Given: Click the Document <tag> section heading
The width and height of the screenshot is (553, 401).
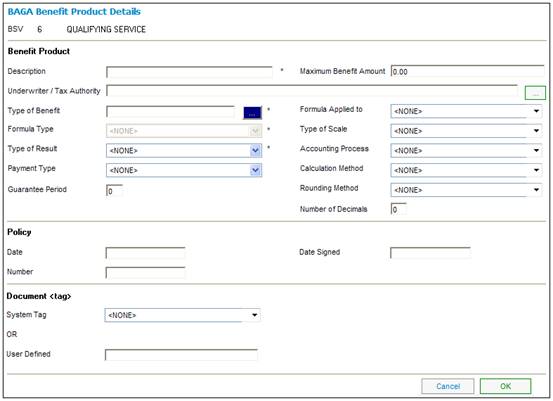Looking at the screenshot, I should pos(39,296).
